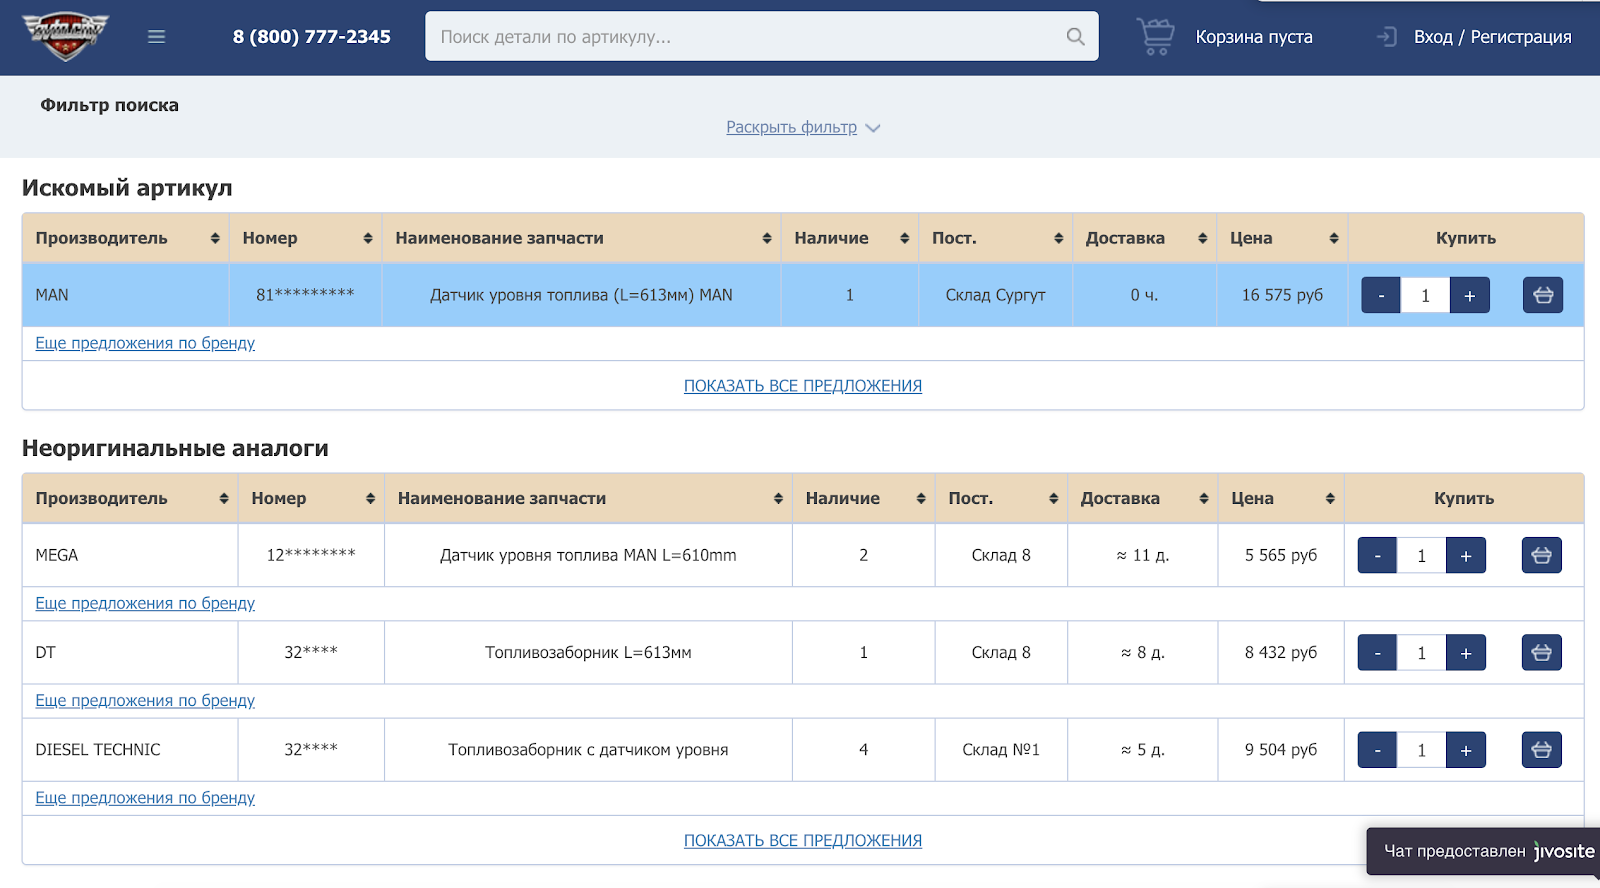This screenshot has height=888, width=1600.
Task: Select the MAN part number 81*********
Action: [305, 294]
